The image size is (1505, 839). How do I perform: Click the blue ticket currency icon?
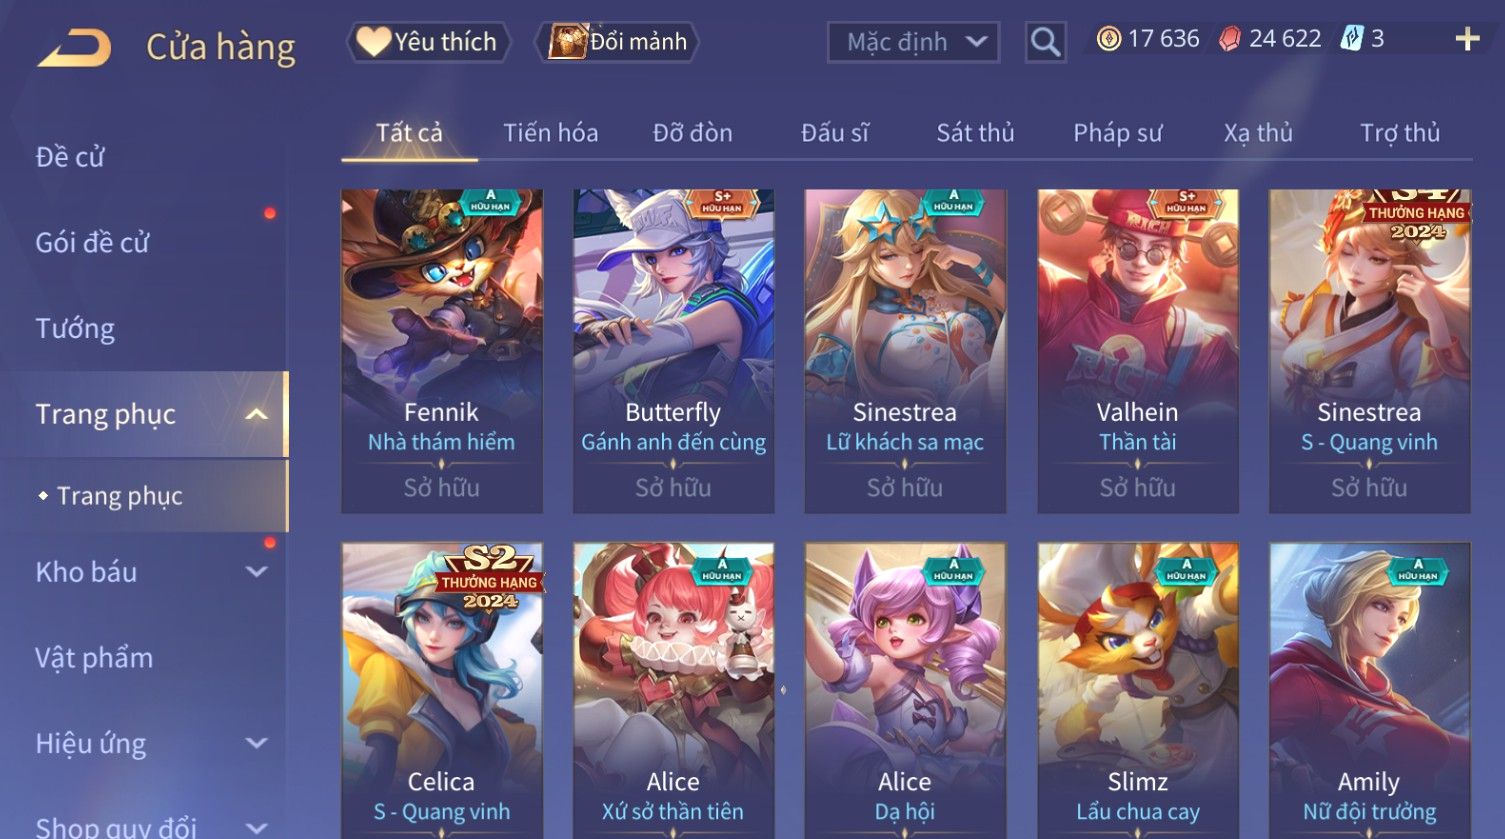click(x=1352, y=39)
